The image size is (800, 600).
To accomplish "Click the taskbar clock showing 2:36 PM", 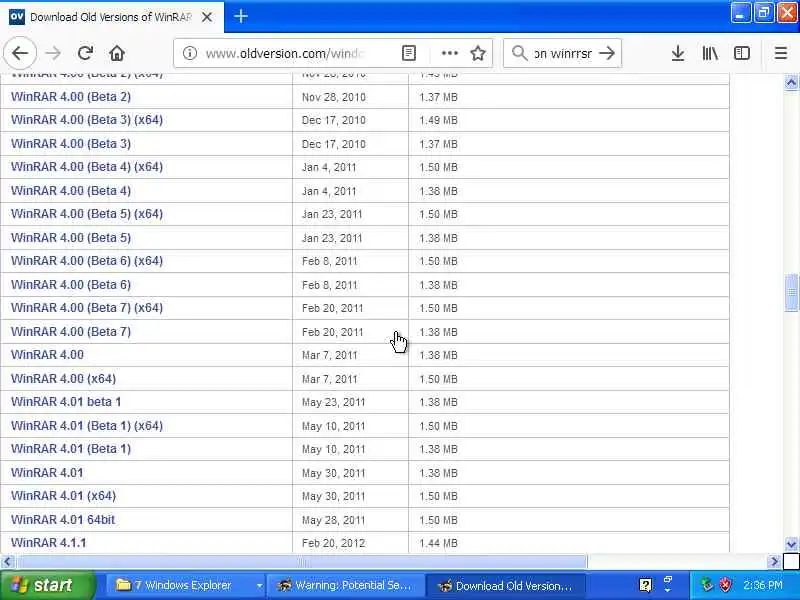I will 762,585.
